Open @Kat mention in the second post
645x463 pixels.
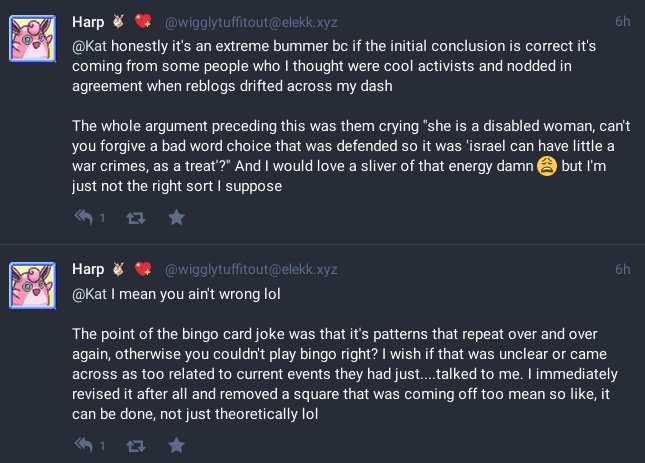(x=89, y=294)
